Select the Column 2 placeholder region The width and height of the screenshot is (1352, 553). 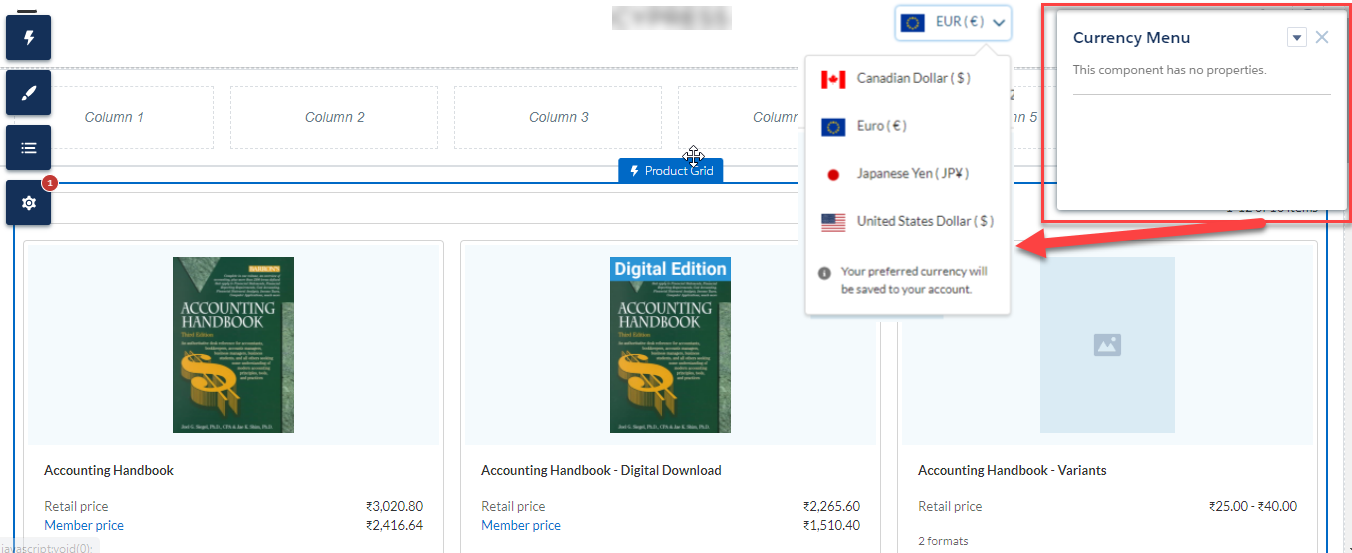(x=334, y=117)
